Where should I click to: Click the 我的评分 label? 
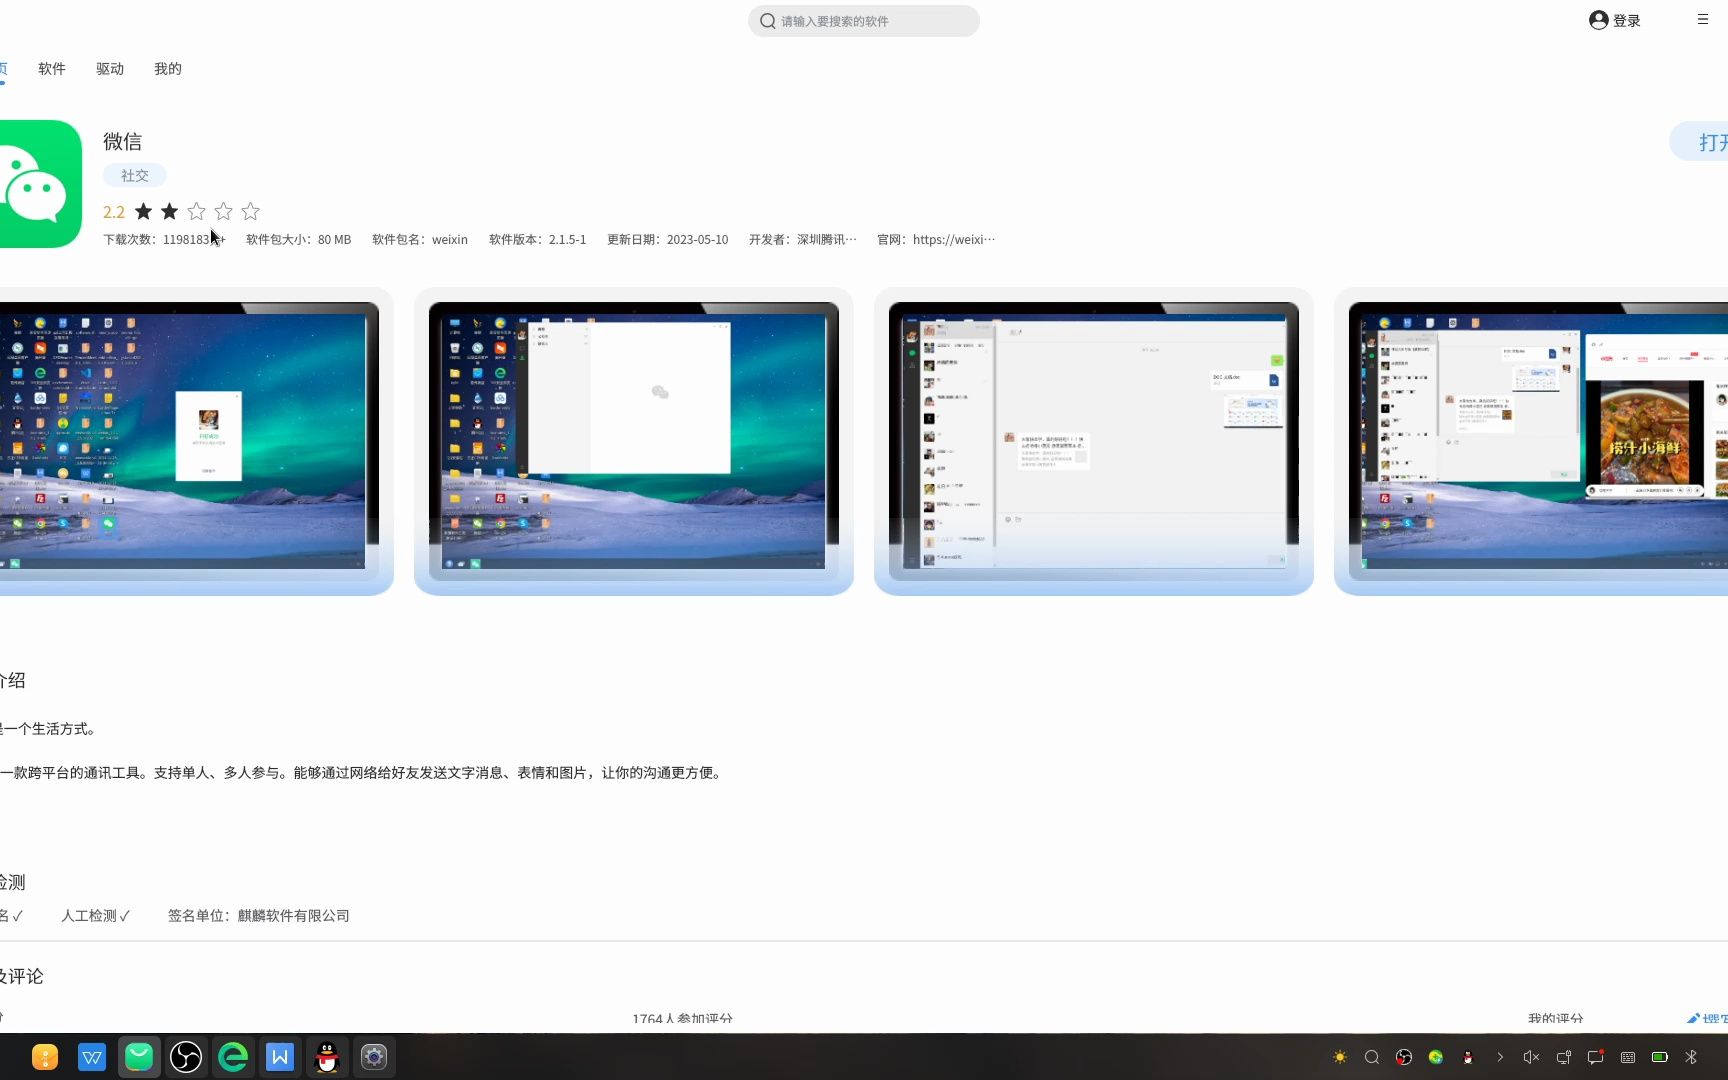click(1556, 1019)
